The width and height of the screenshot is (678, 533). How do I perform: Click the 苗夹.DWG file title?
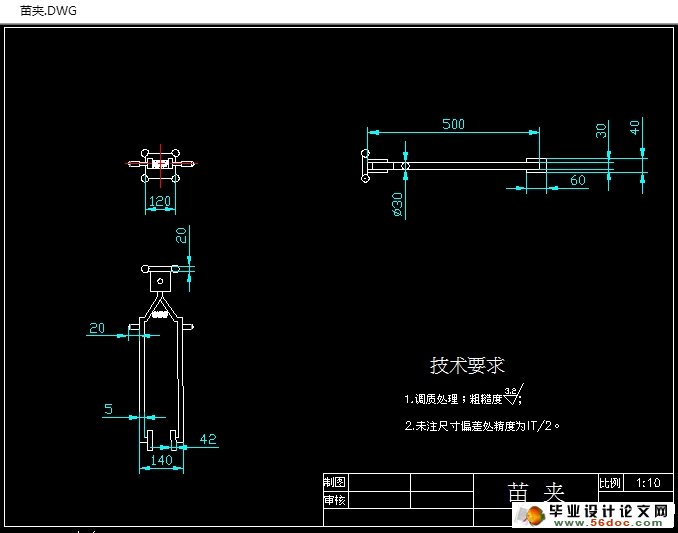[41, 11]
